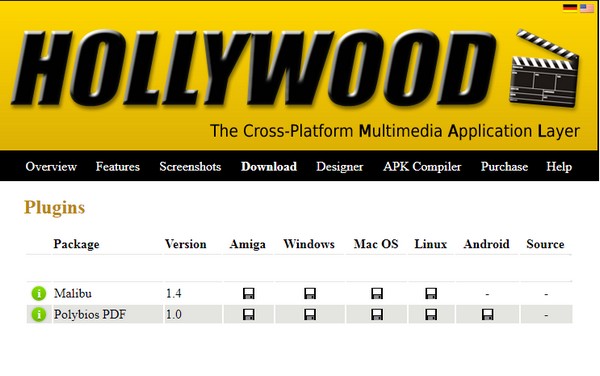The width and height of the screenshot is (600, 376).
Task: Open the Overview page
Action: (x=51, y=166)
